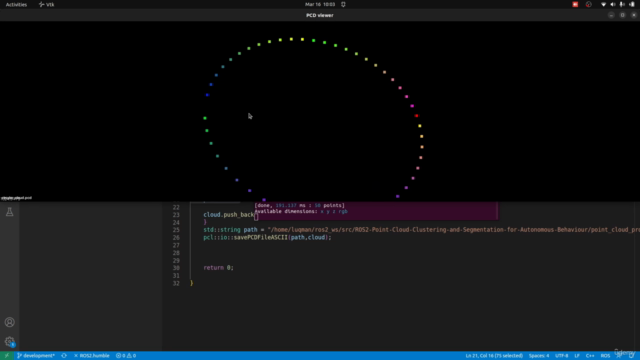This screenshot has width=640, height=360.
Task: Click the green remote window indicator
Action: point(7,356)
